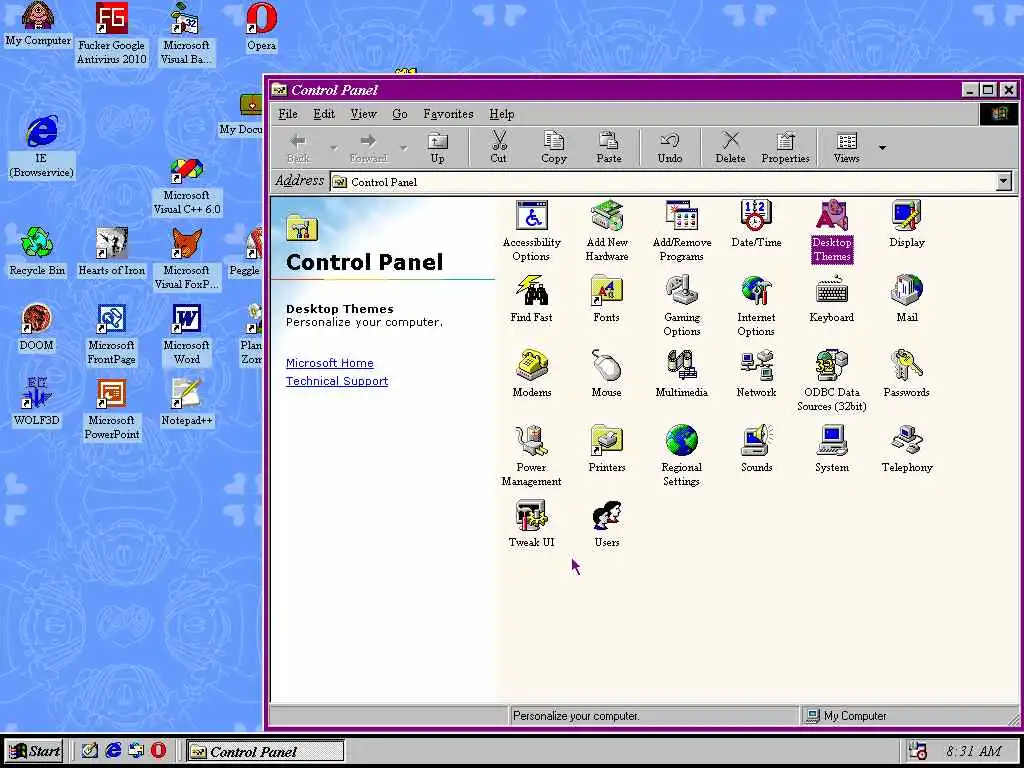Expand the Forward history dropdown arrow

(x=404, y=148)
